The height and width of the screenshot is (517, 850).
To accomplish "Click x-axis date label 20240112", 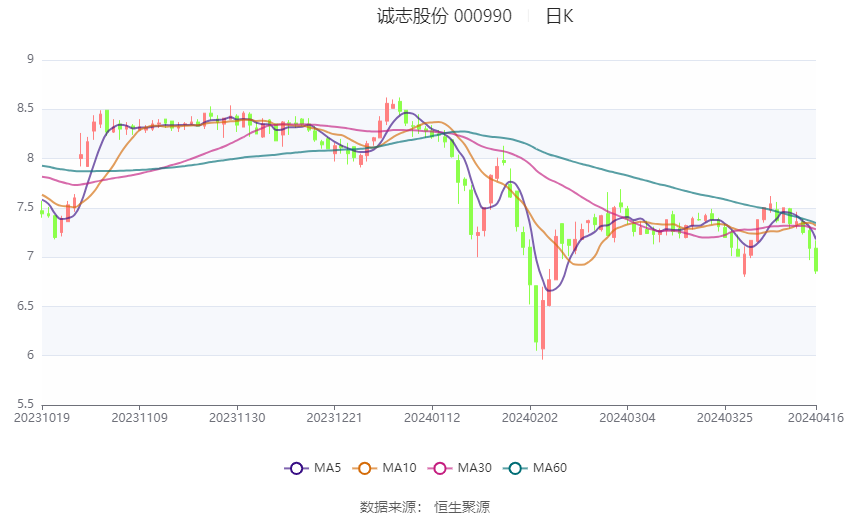I will (x=432, y=418).
